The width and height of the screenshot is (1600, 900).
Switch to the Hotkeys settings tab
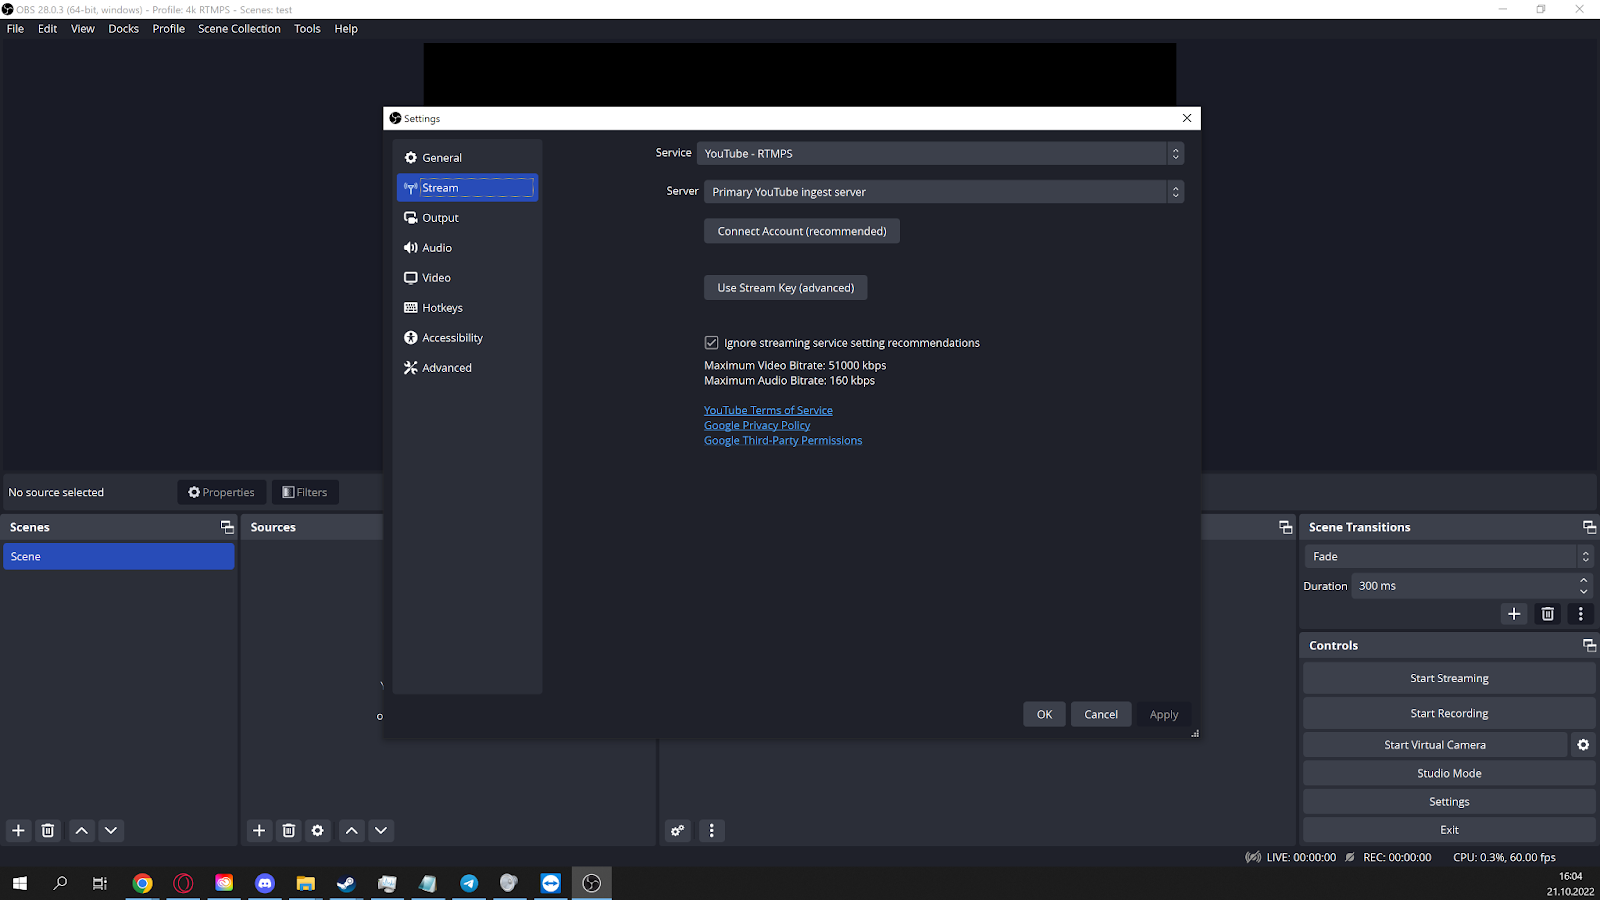coord(467,308)
